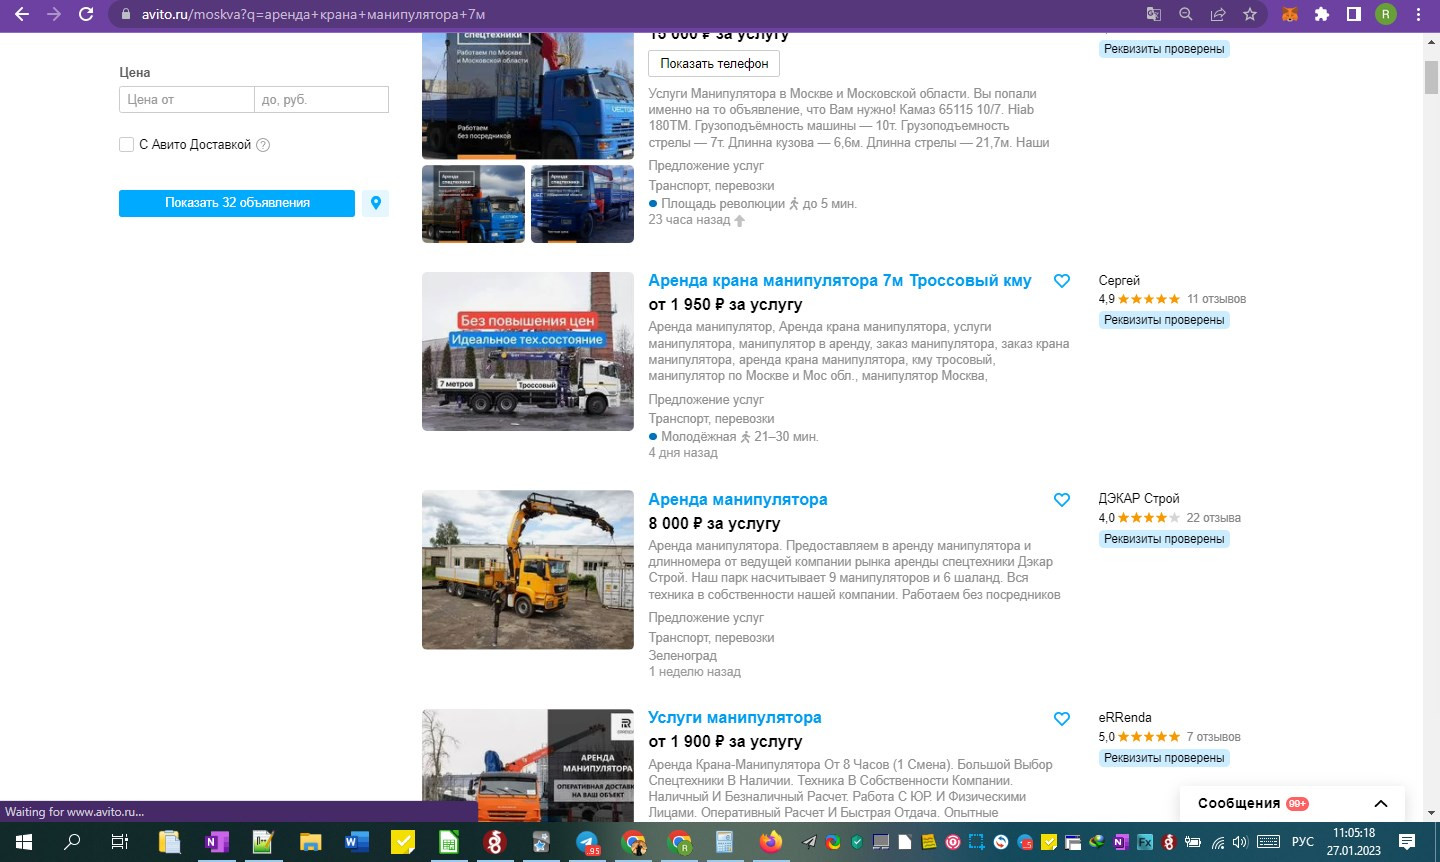This screenshot has height=862, width=1440.
Task: Favorite the 'Услуги манипулятора' listing
Action: (x=1062, y=718)
